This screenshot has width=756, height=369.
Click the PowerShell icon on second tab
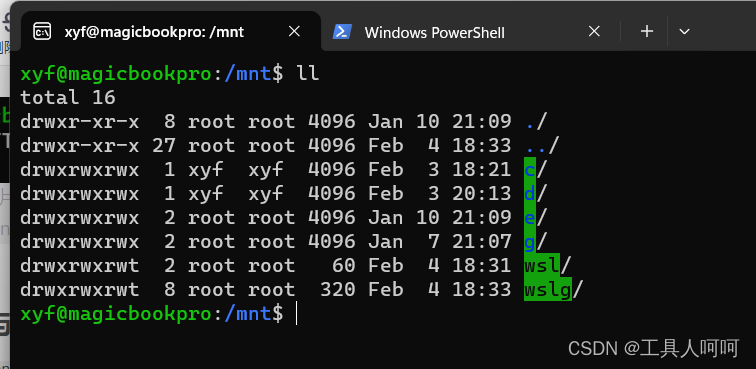pyautogui.click(x=342, y=32)
